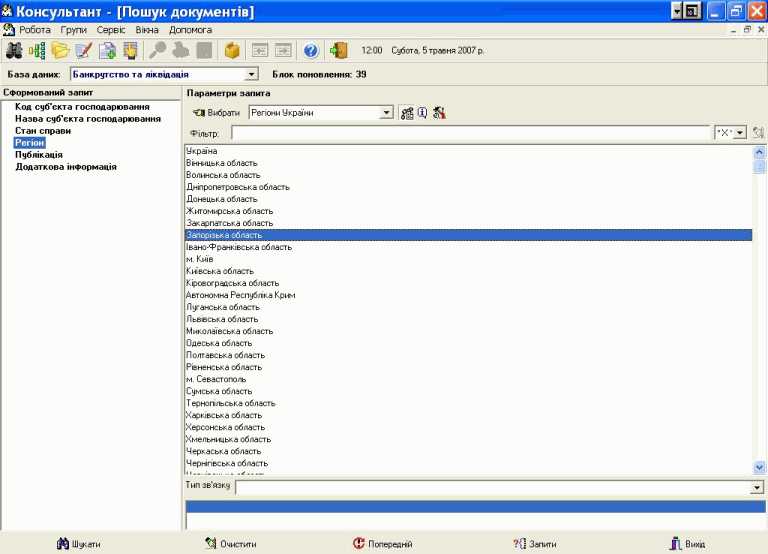768x554 pixels.
Task: Click the Фільтр text input field
Action: point(470,133)
